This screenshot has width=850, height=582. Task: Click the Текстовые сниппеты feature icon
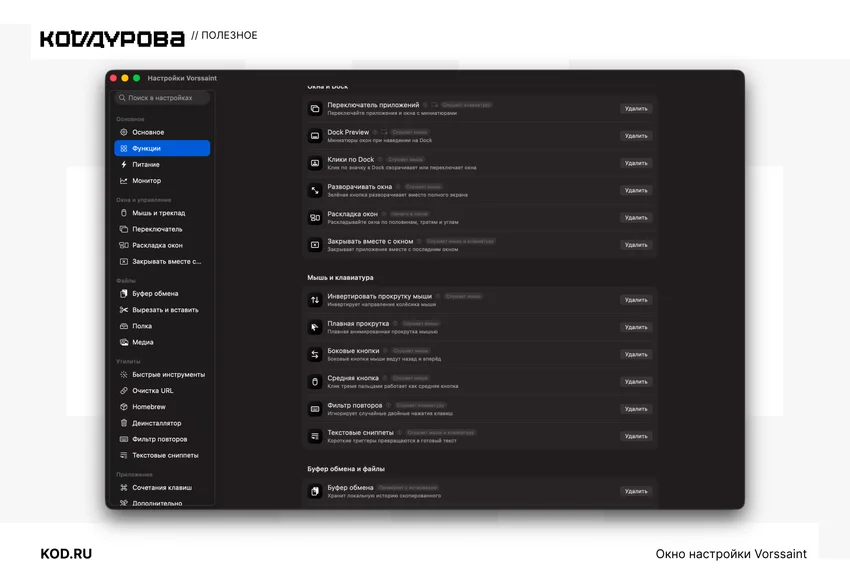pyautogui.click(x=315, y=436)
